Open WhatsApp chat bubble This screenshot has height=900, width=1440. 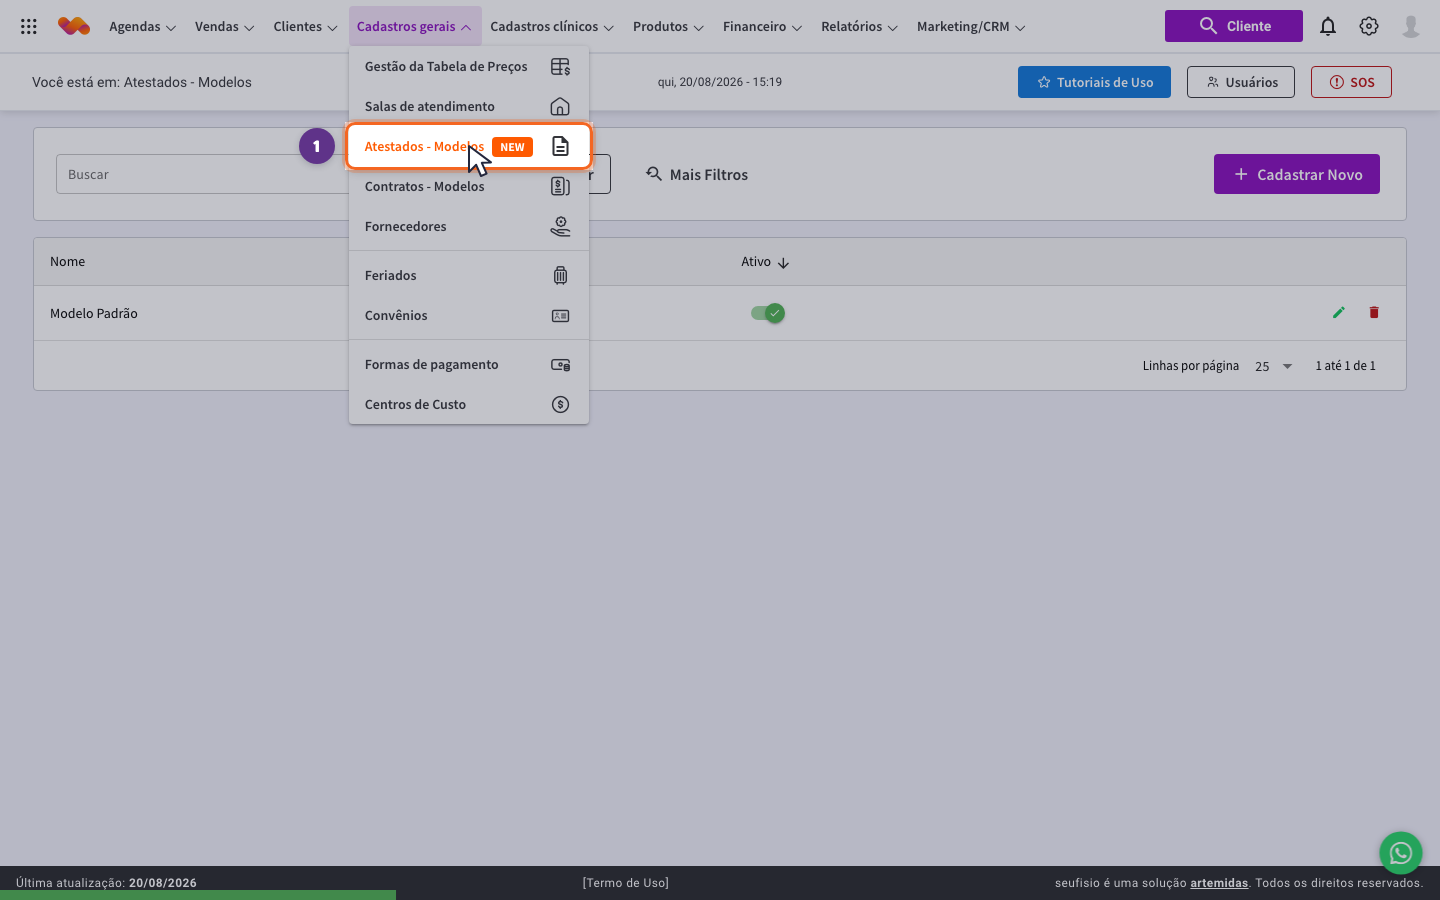[x=1401, y=853]
